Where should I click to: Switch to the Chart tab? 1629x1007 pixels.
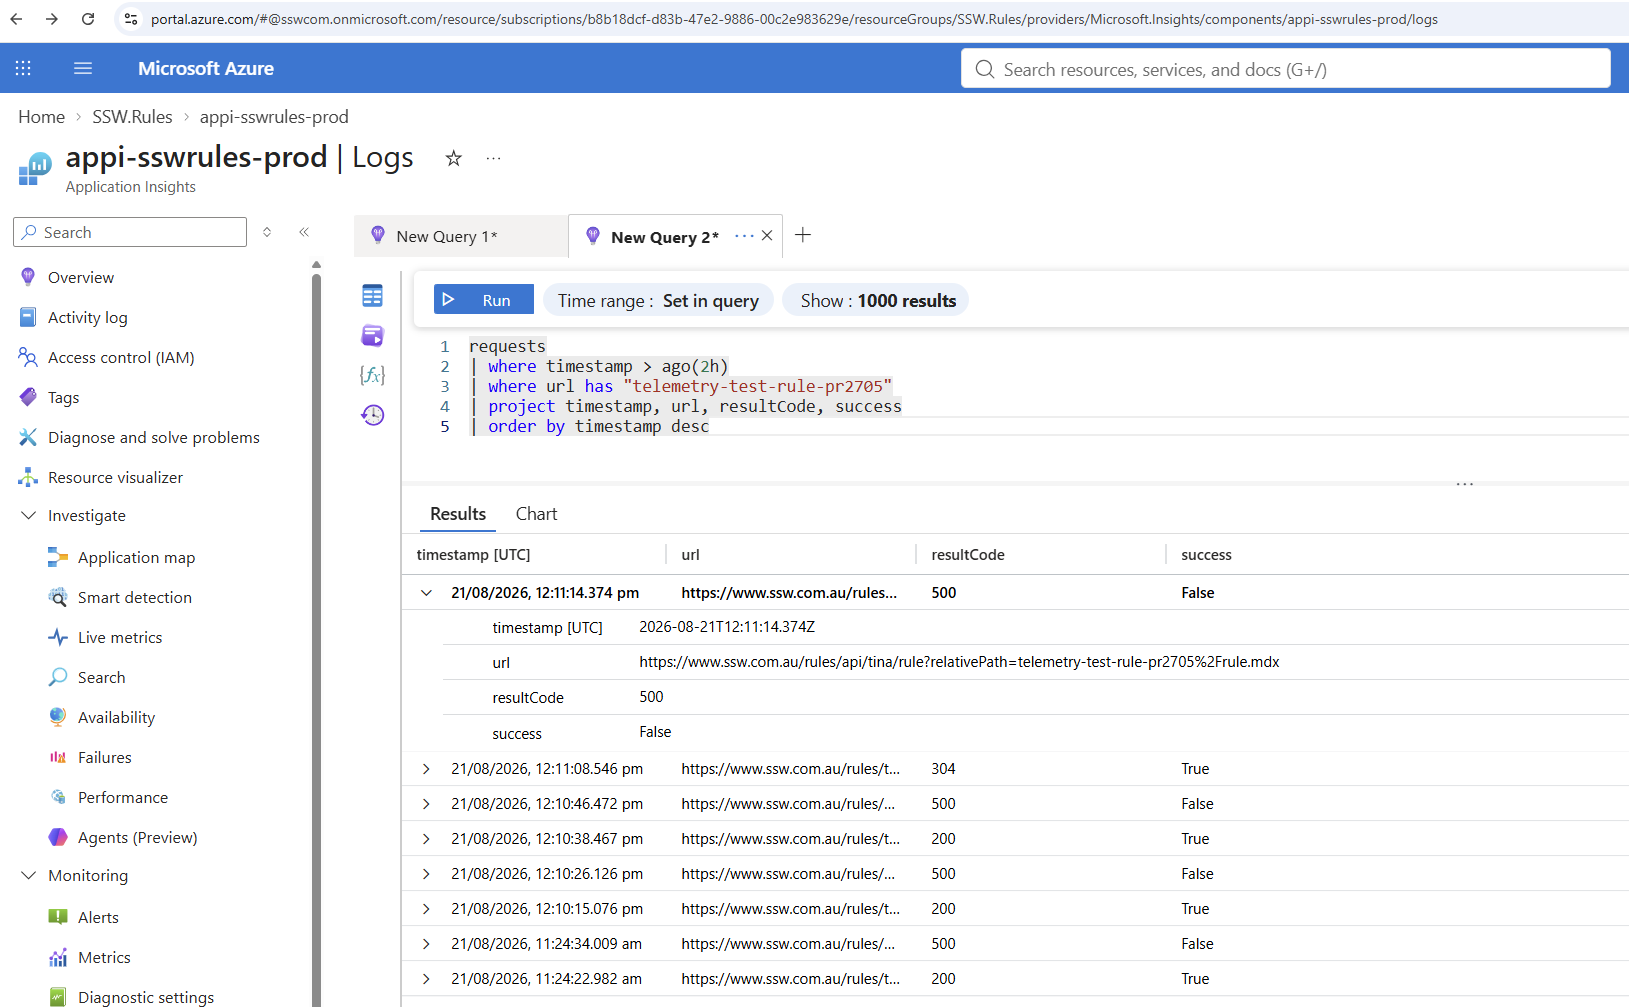coord(536,514)
